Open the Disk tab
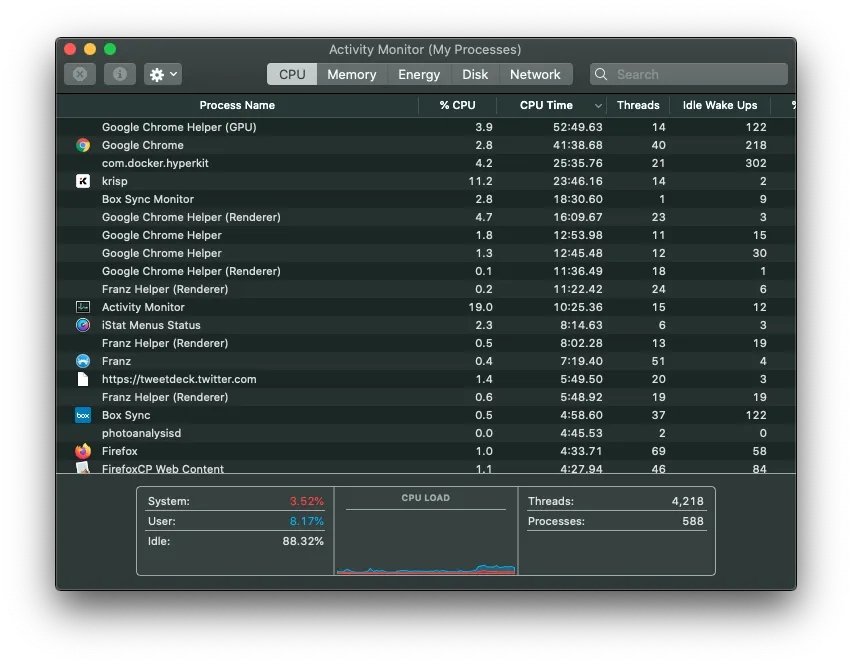This screenshot has width=852, height=664. [x=475, y=74]
